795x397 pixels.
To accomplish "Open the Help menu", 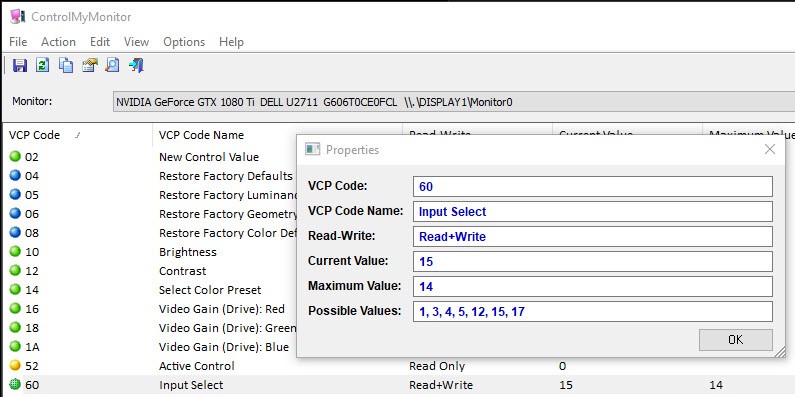I will point(231,42).
